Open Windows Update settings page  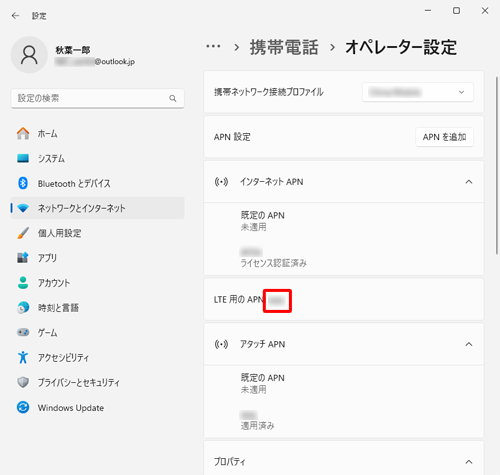pos(98,407)
